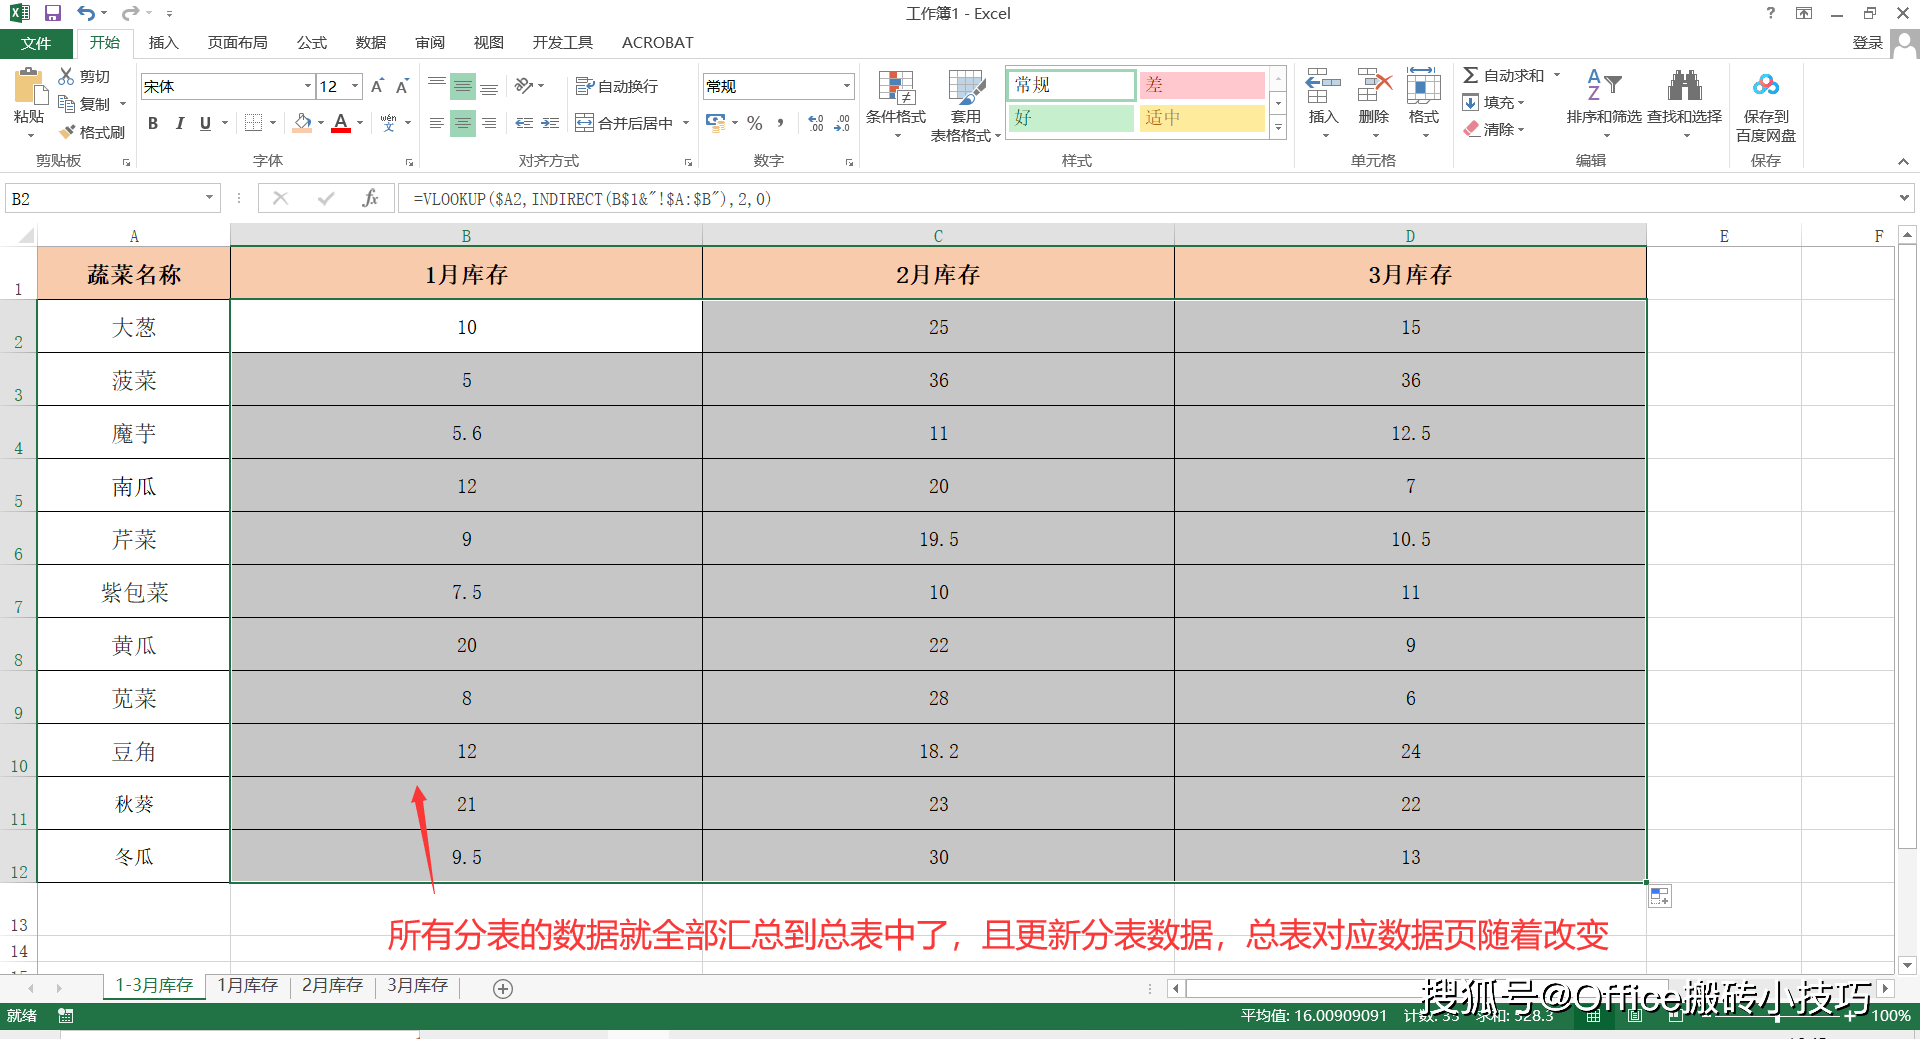Click the Save icon in quick access toolbar
Viewport: 1920px width, 1039px height.
click(53, 13)
